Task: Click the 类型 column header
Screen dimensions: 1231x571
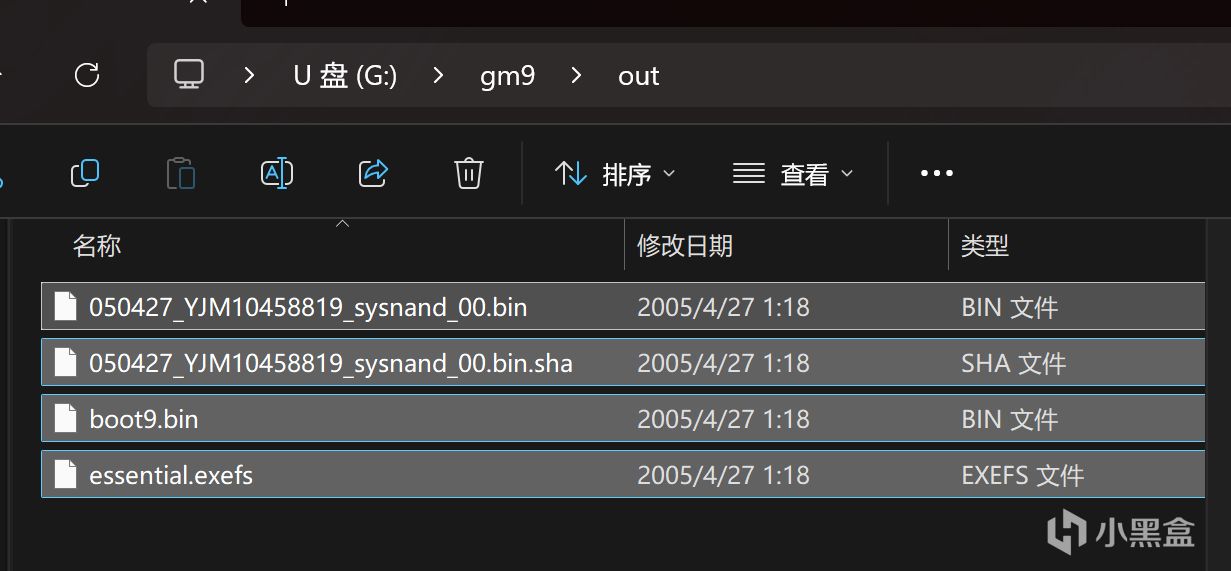Action: coord(985,246)
